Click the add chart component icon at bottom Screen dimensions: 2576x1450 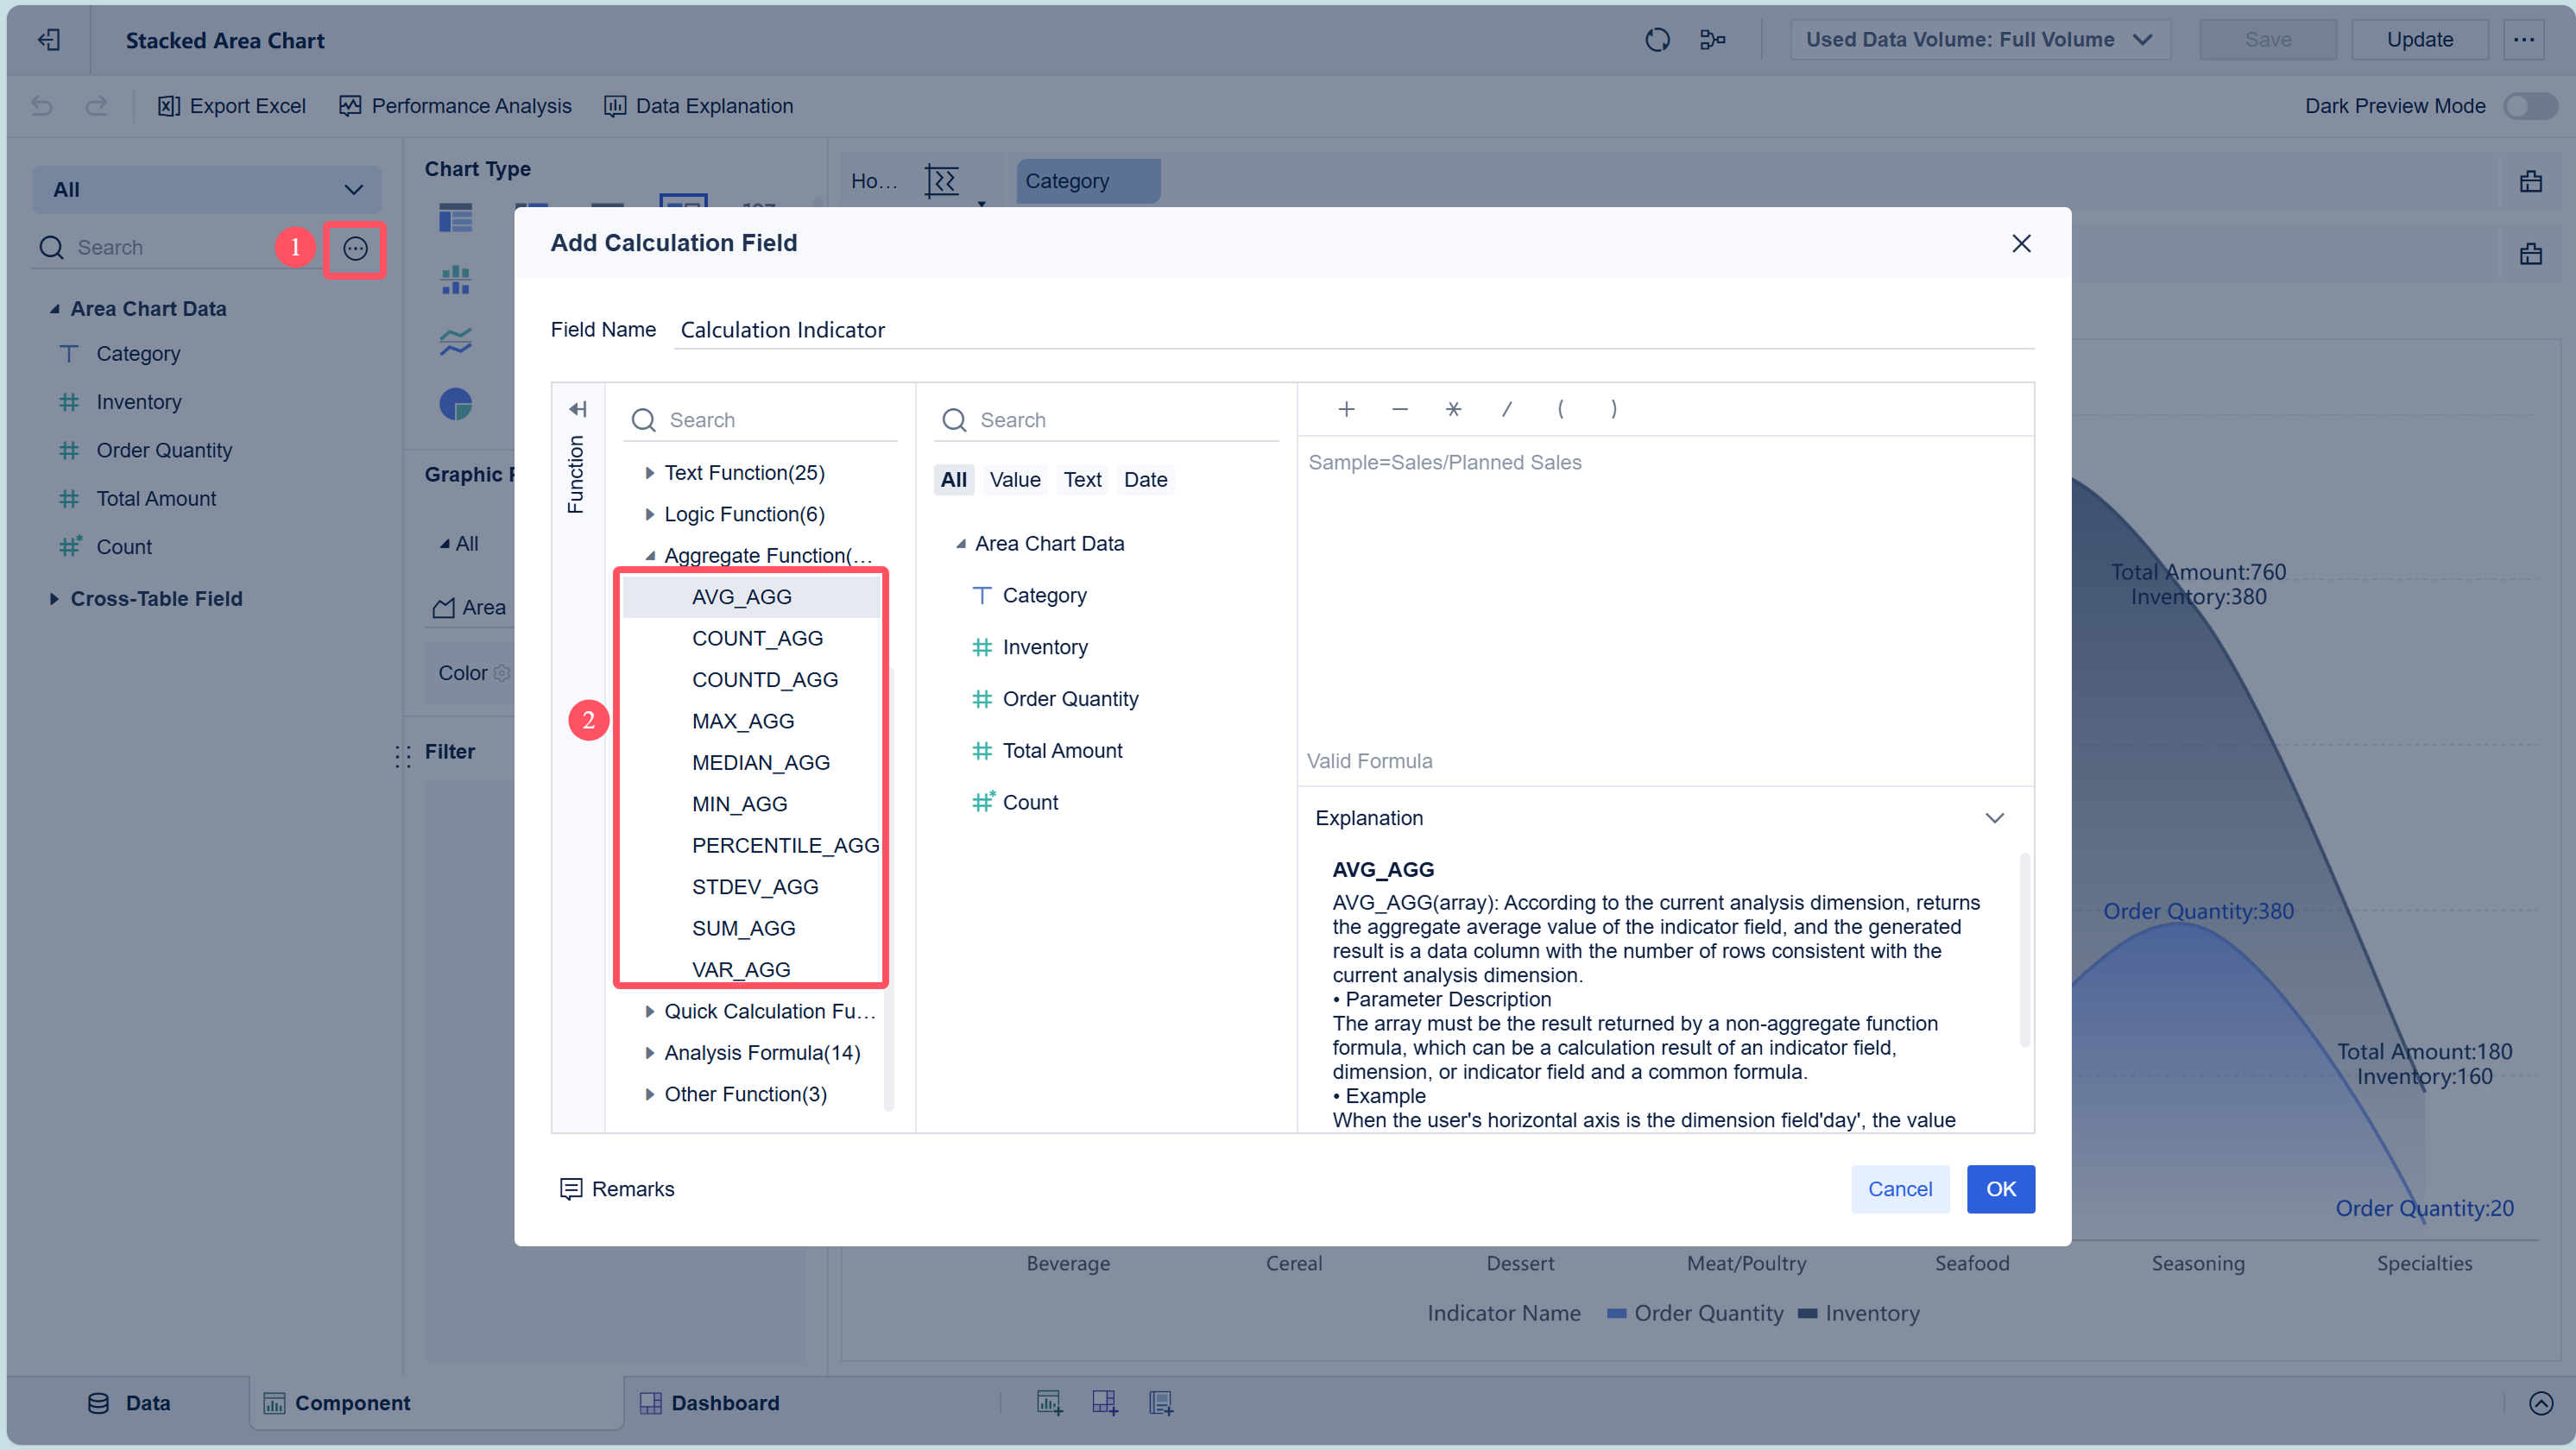[1049, 1402]
